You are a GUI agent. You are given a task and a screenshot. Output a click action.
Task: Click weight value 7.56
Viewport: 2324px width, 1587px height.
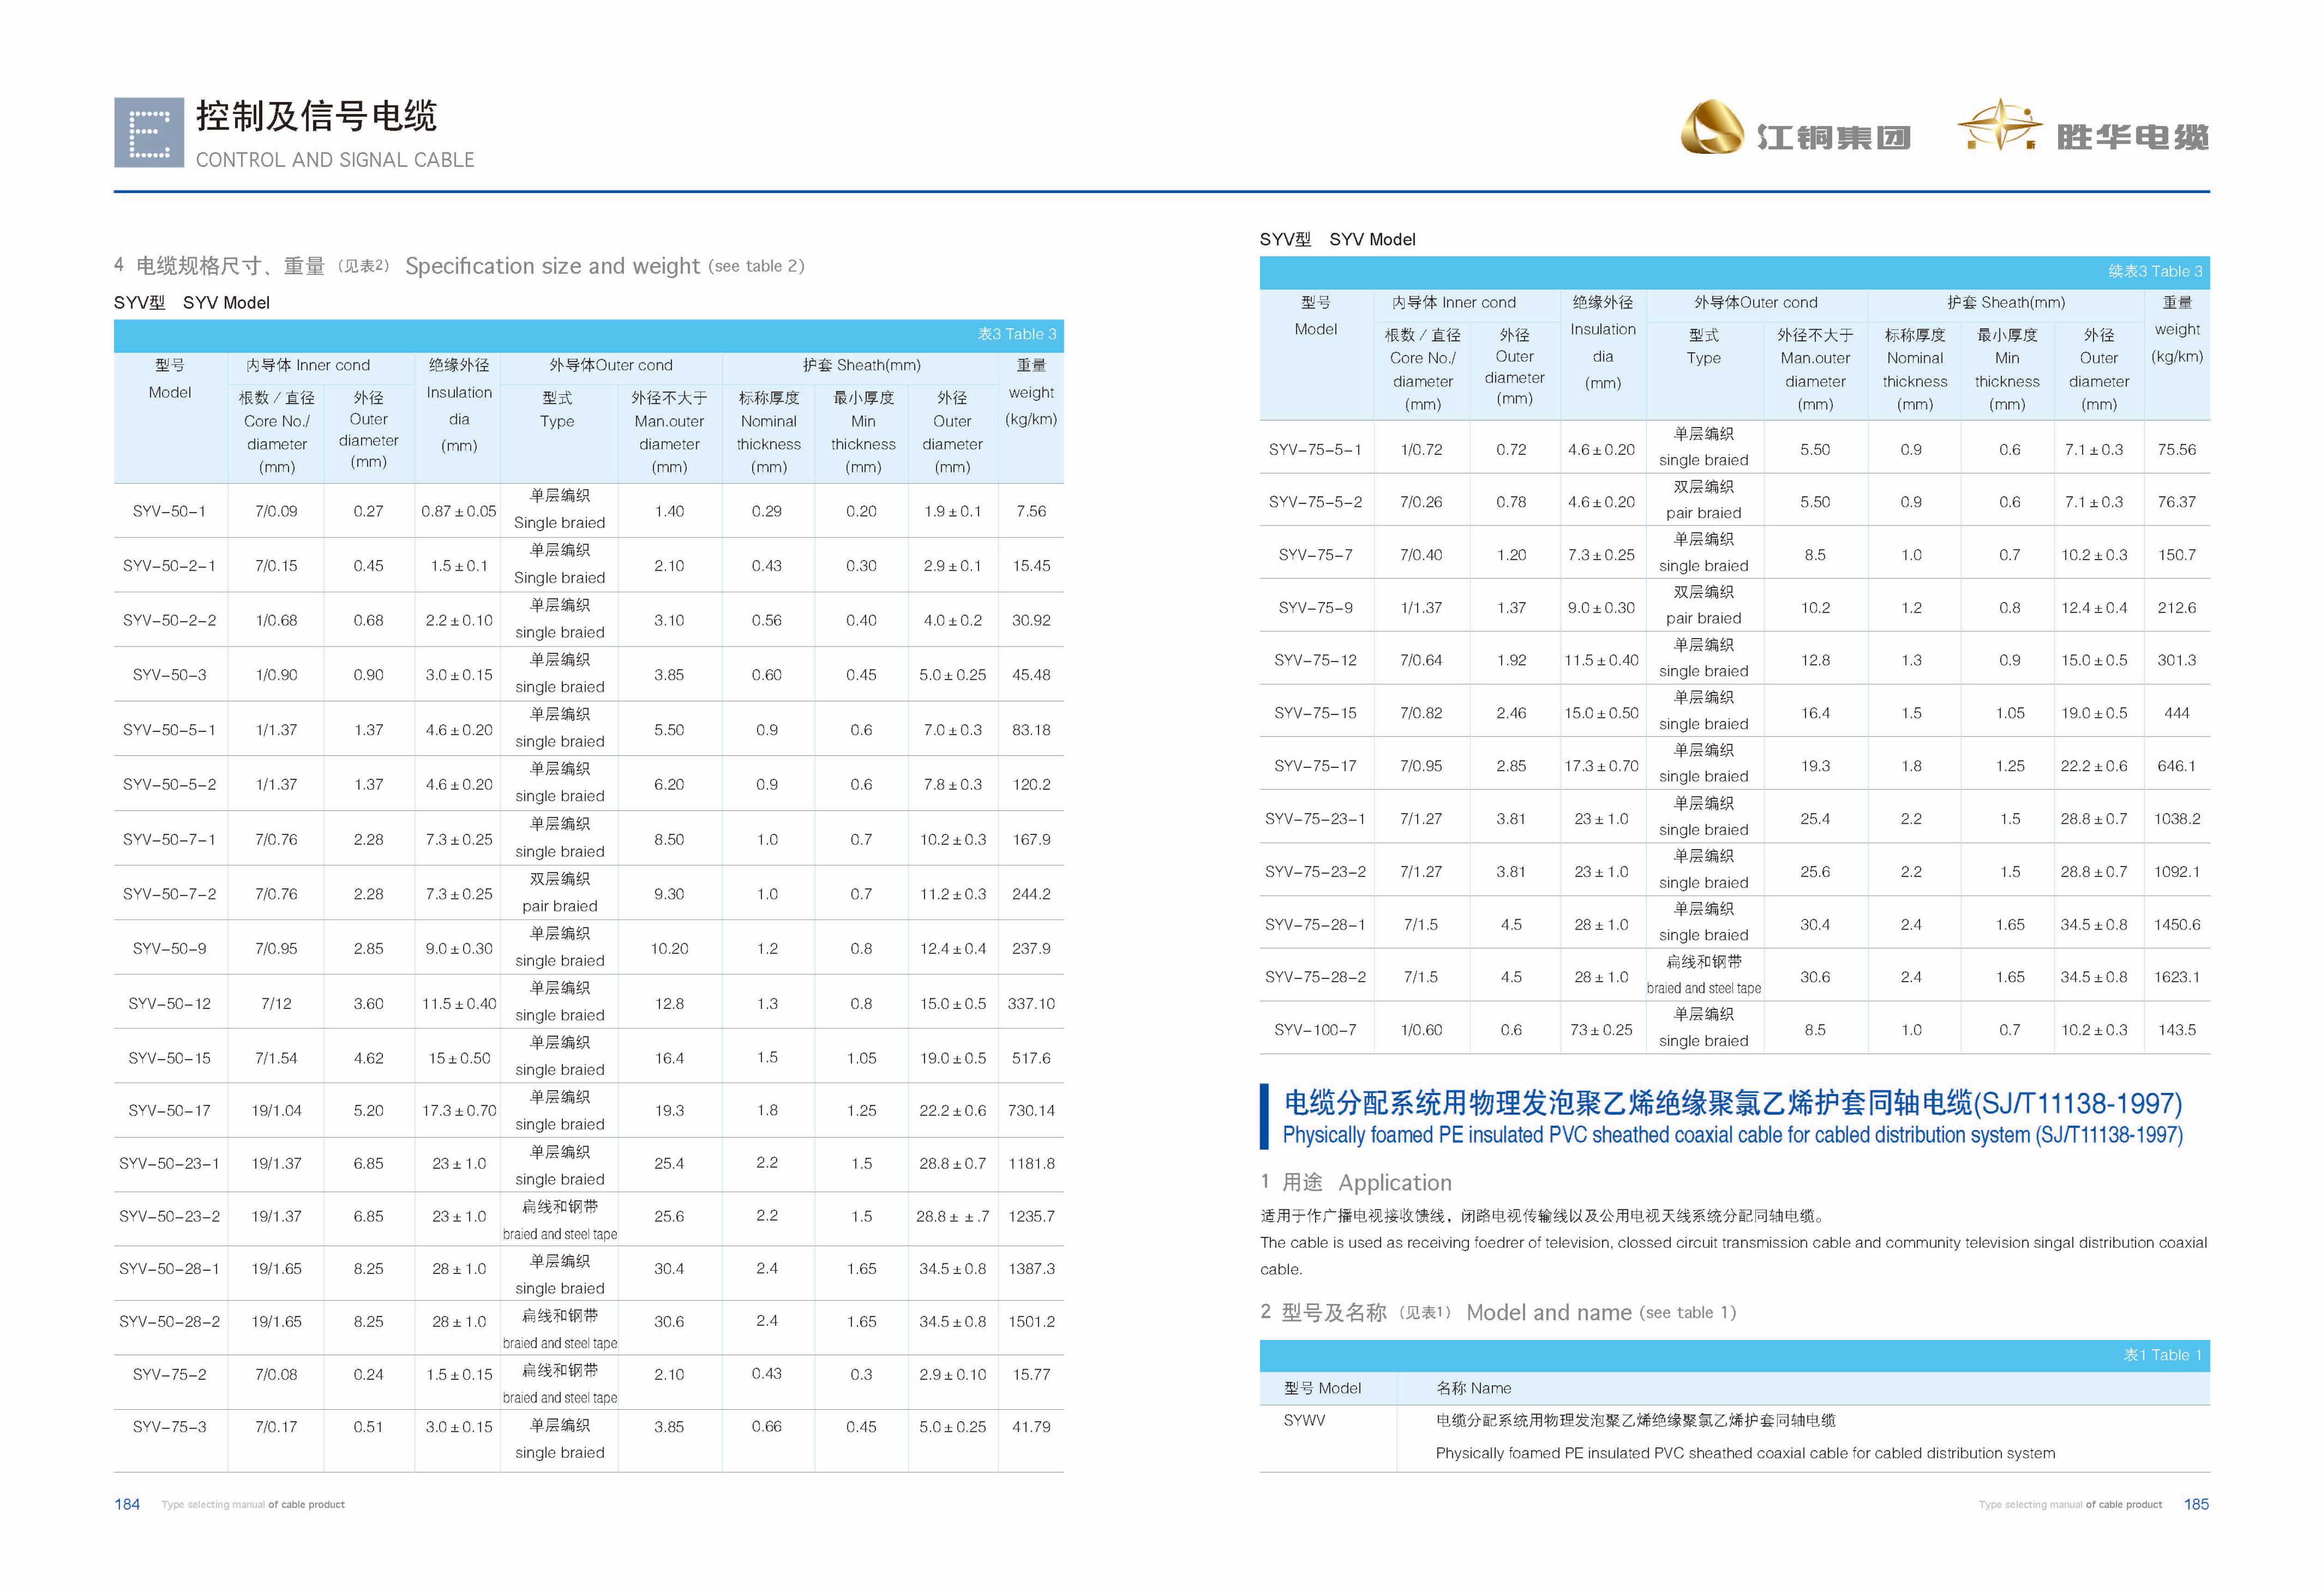[1031, 511]
